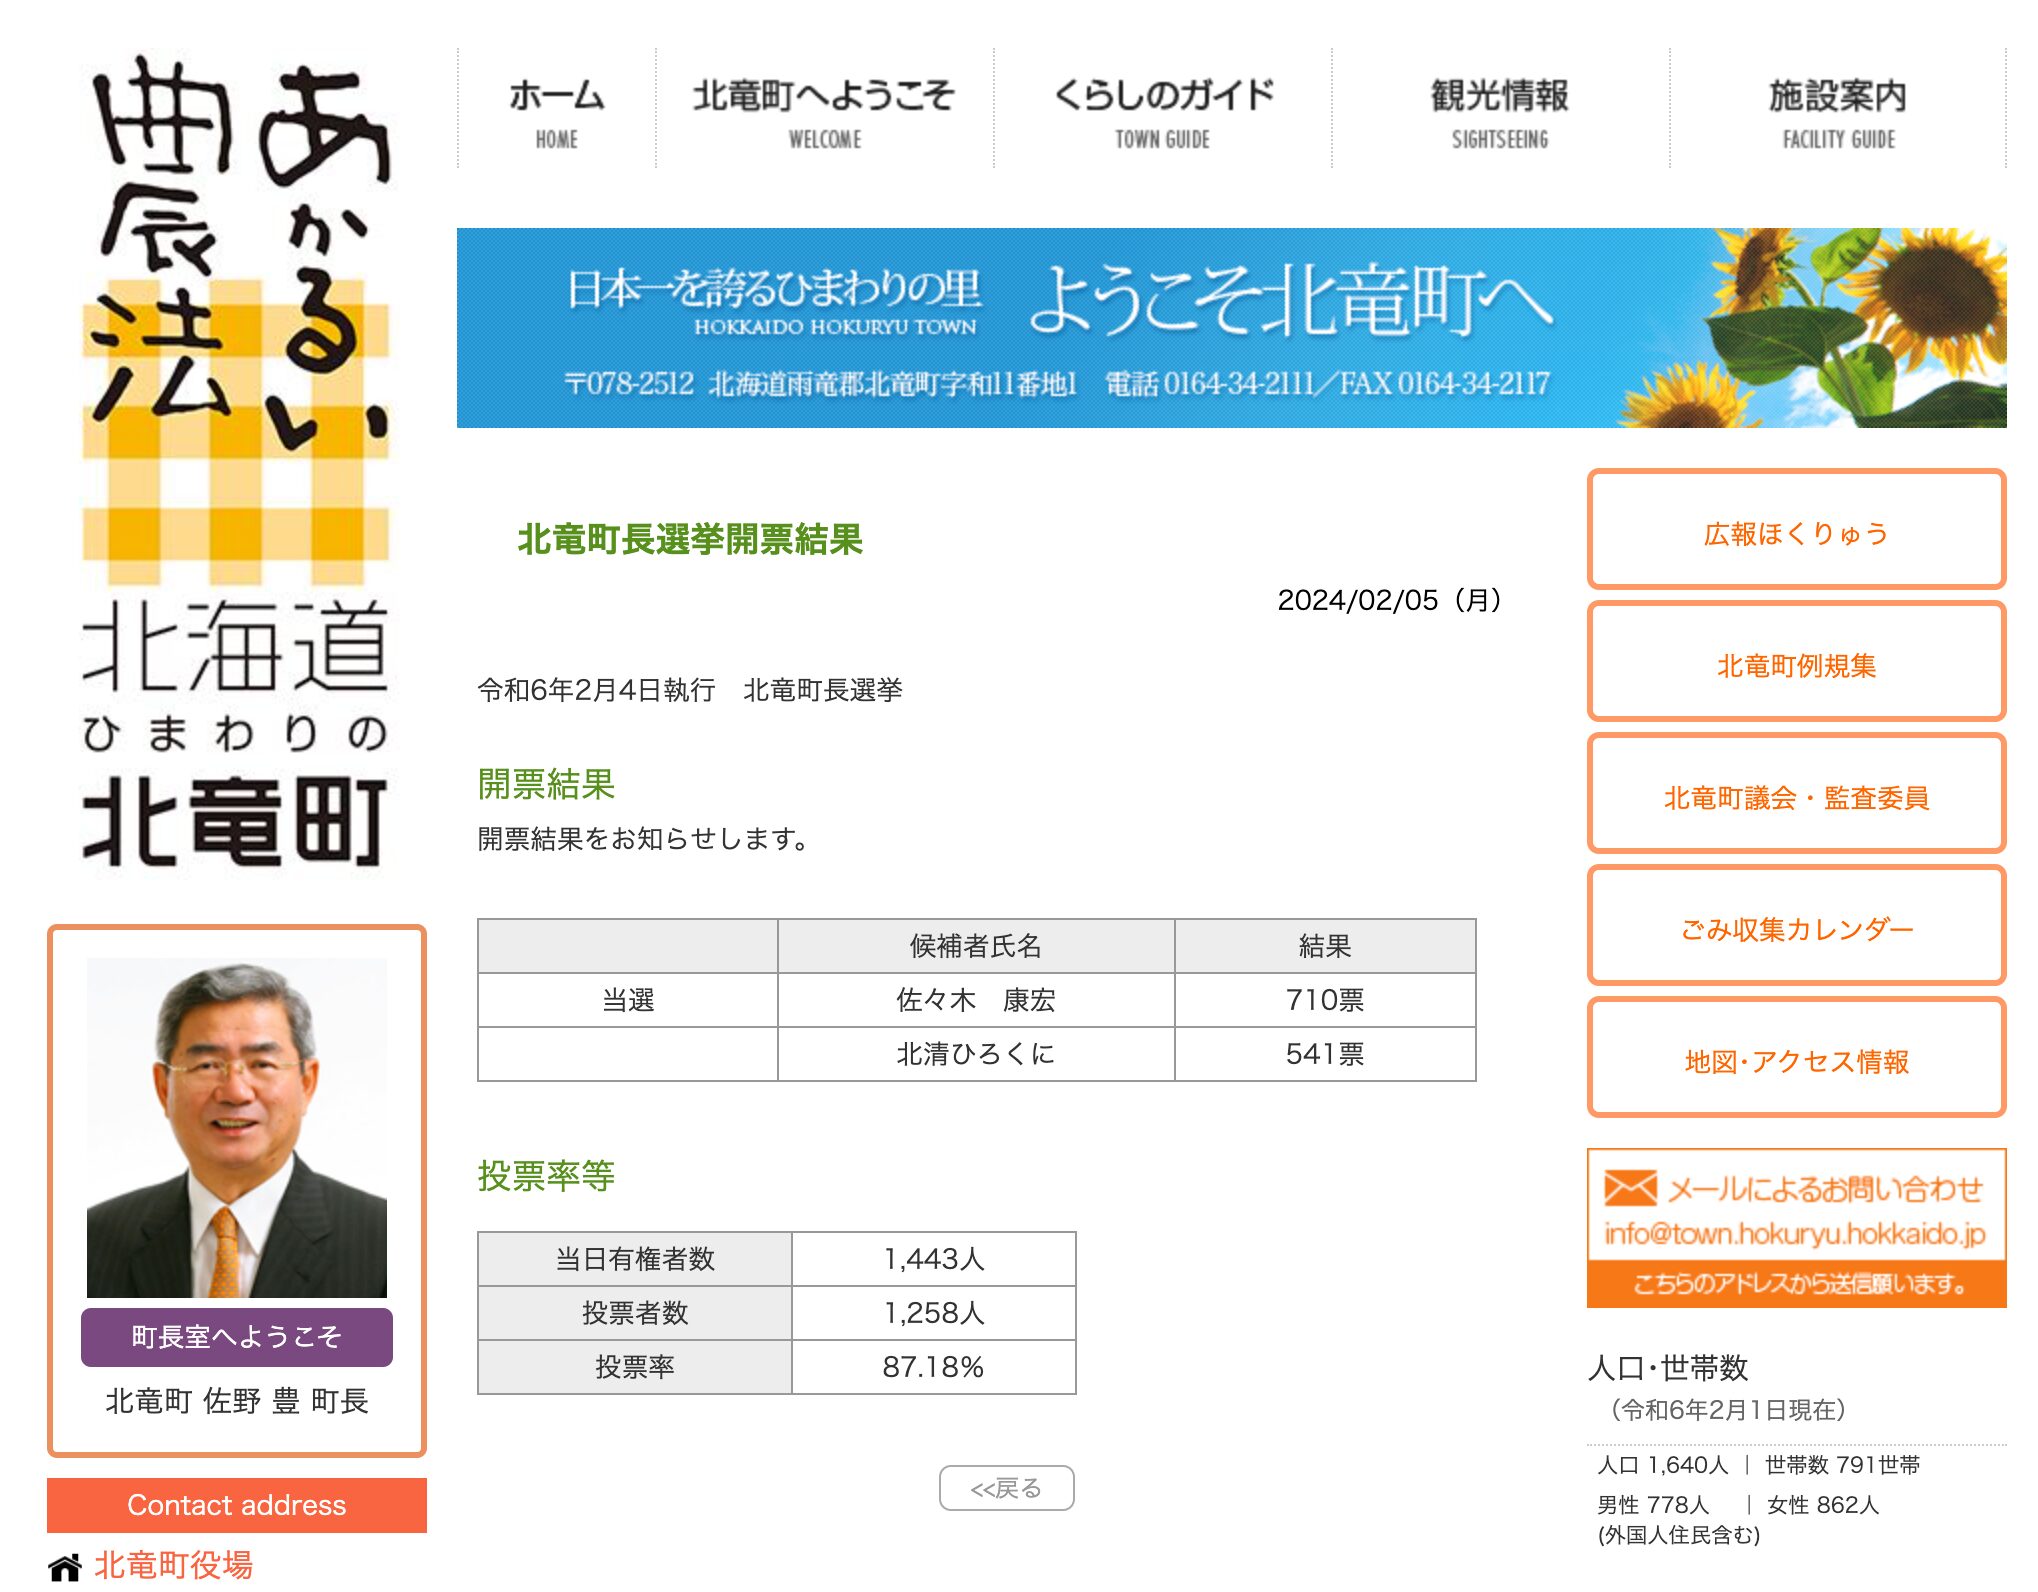
Task: Open 北竜町へようこそ from the navigation
Action: point(823,110)
